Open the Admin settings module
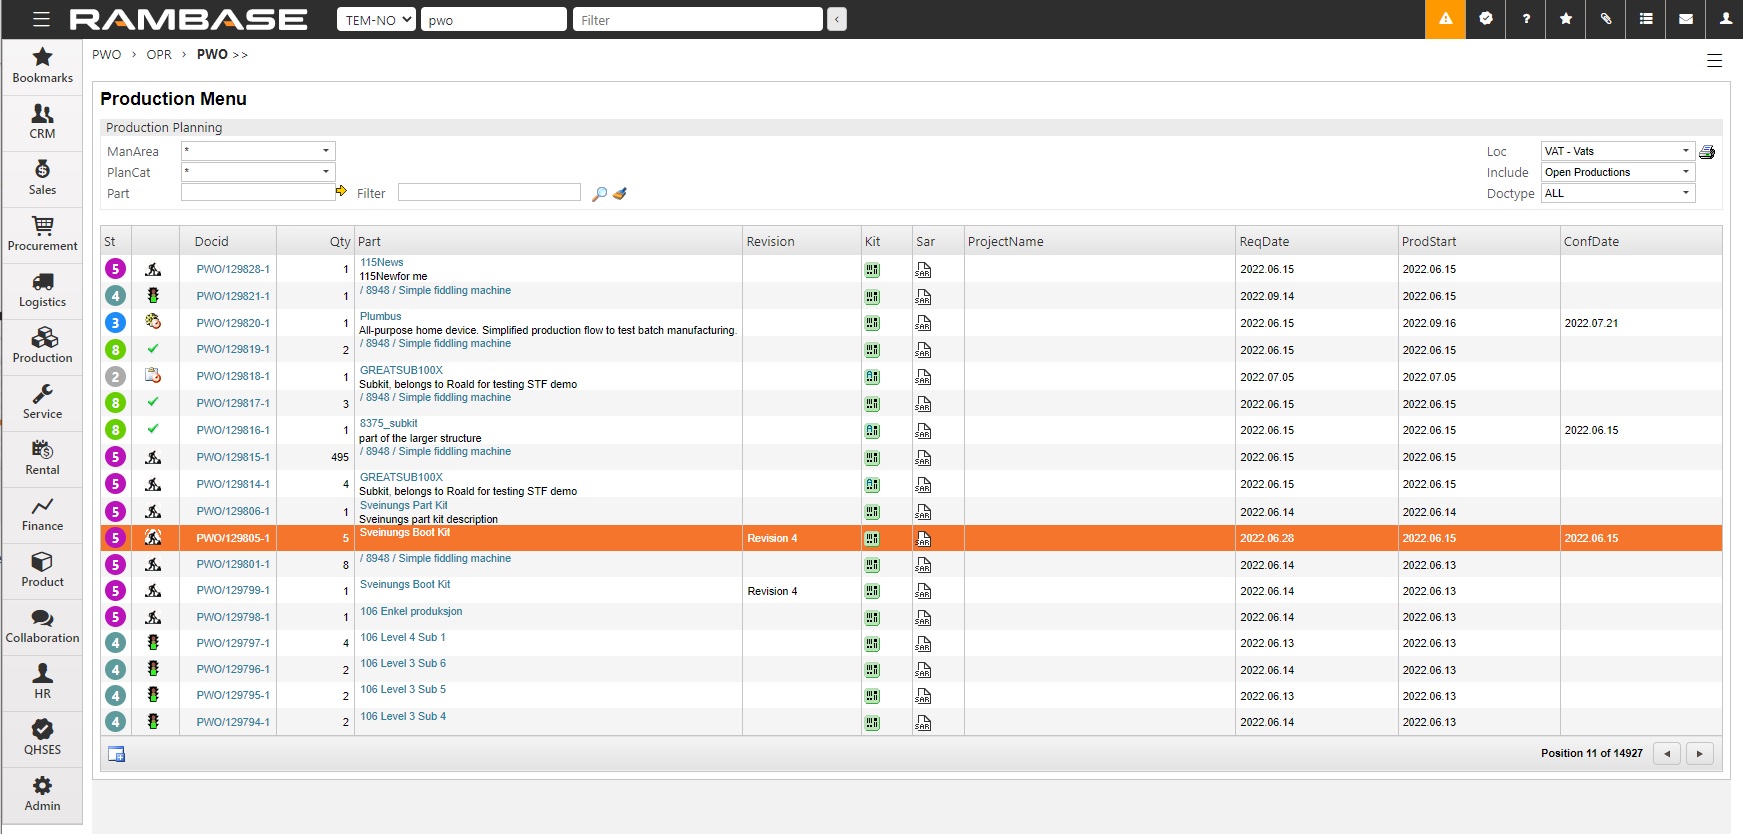1743x834 pixels. tap(42, 795)
